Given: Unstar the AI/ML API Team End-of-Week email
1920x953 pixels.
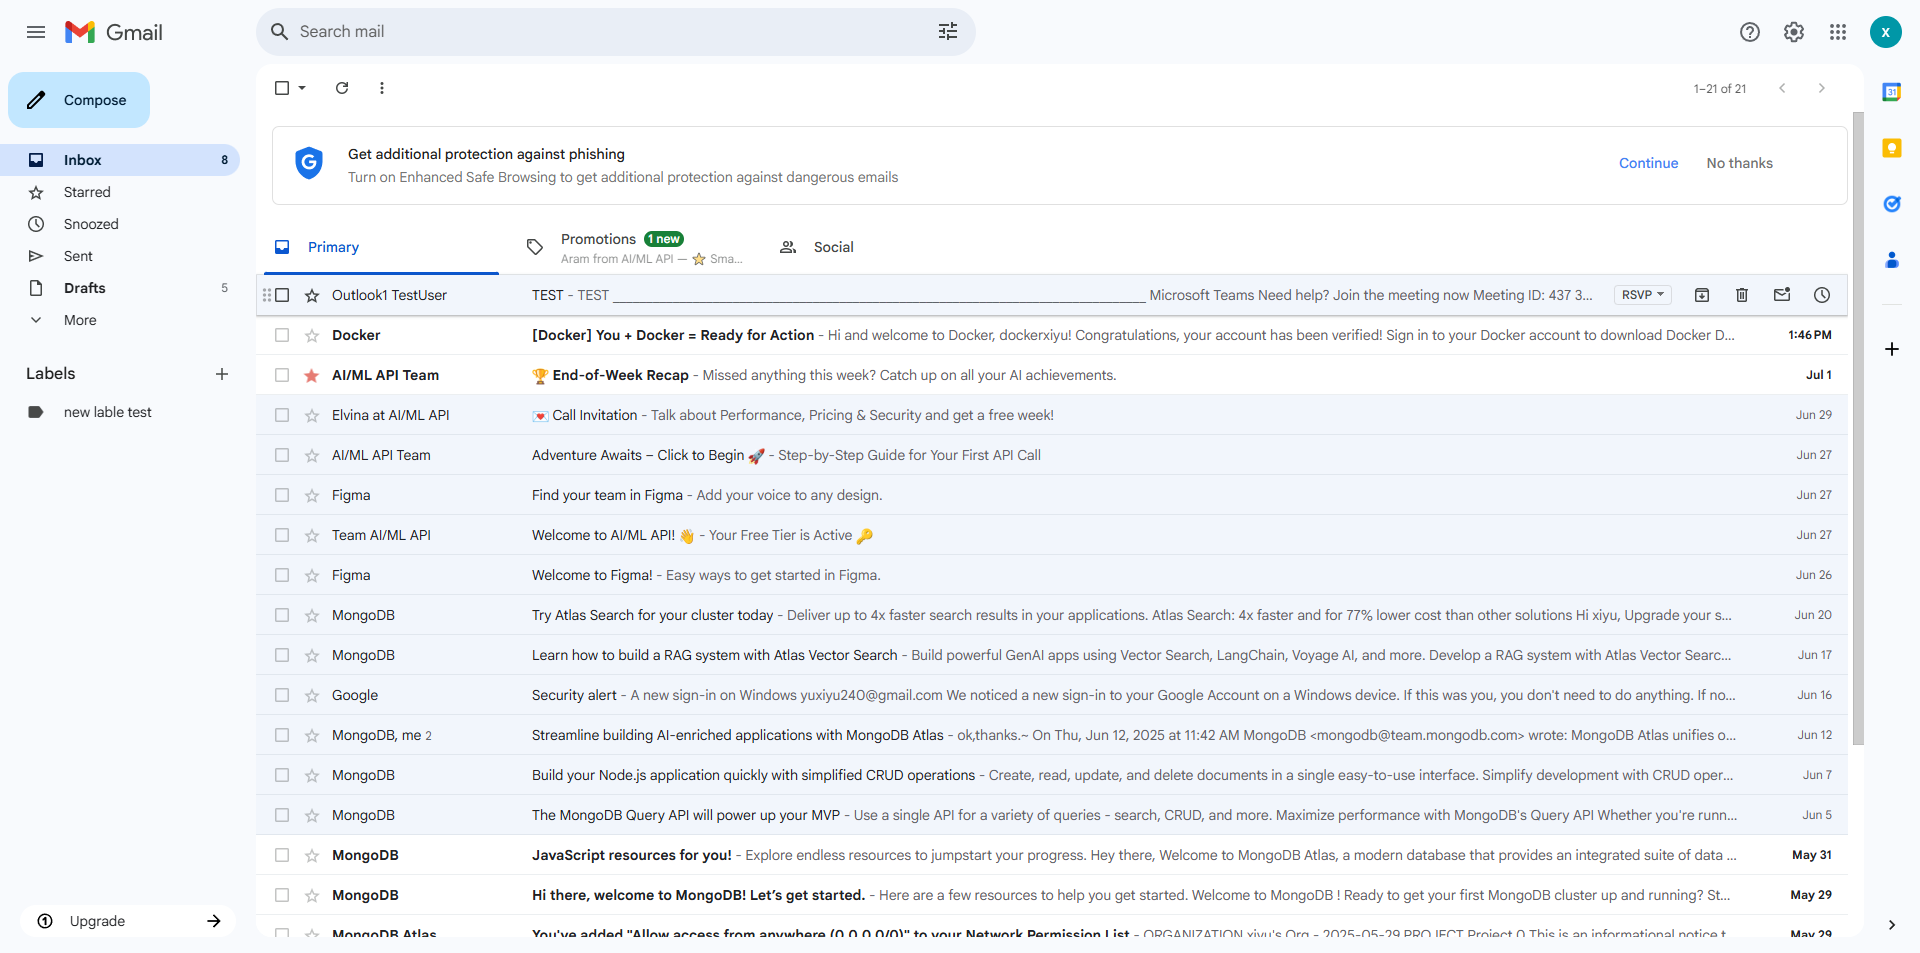Looking at the screenshot, I should tap(312, 375).
